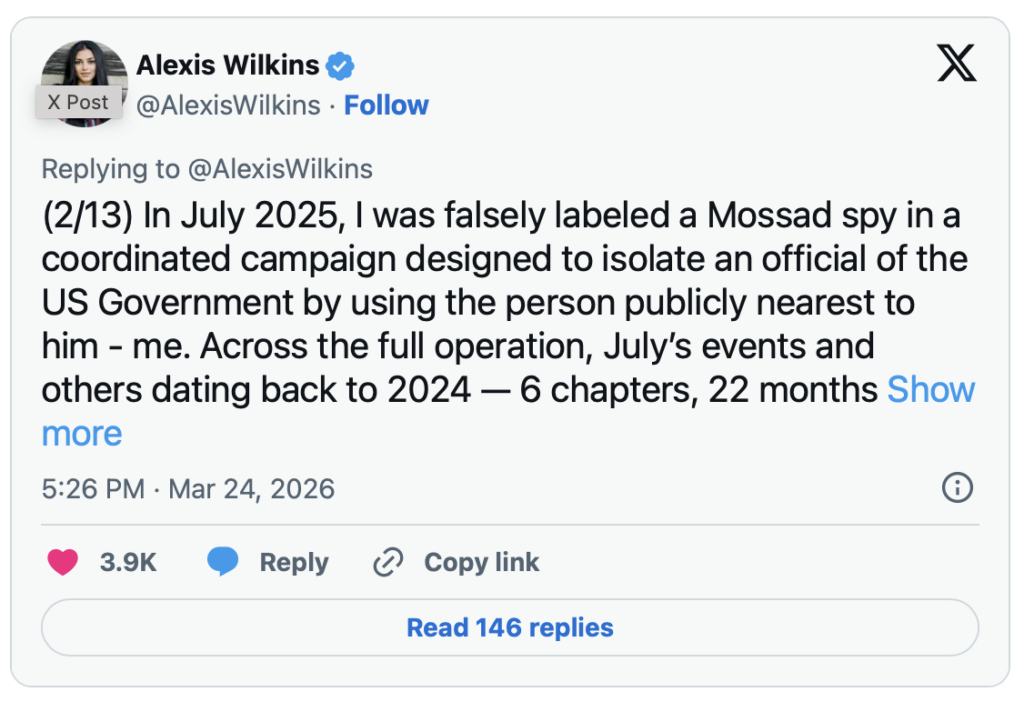The height and width of the screenshot is (702, 1024).
Task: Click the X logo icon
Action: tap(957, 64)
